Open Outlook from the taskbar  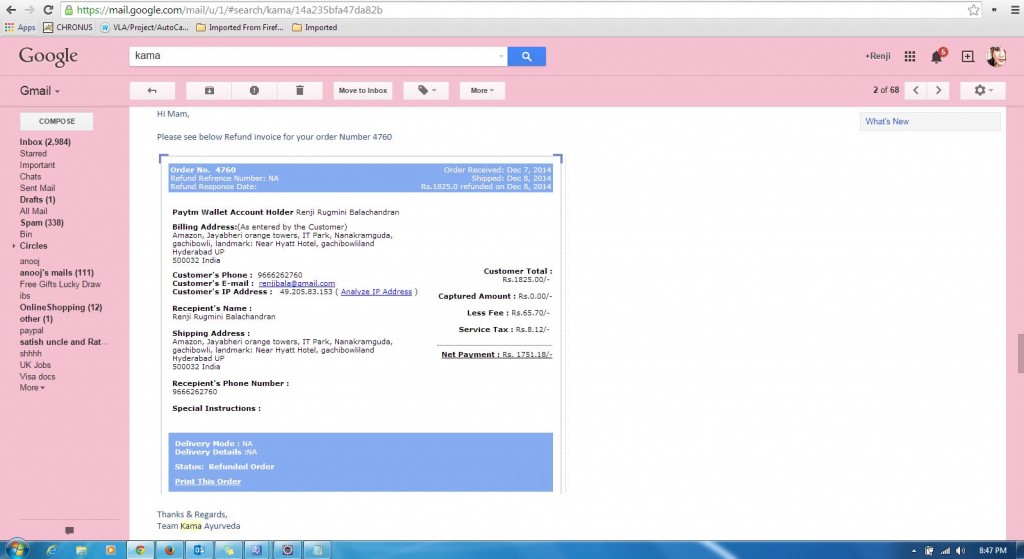(x=199, y=550)
